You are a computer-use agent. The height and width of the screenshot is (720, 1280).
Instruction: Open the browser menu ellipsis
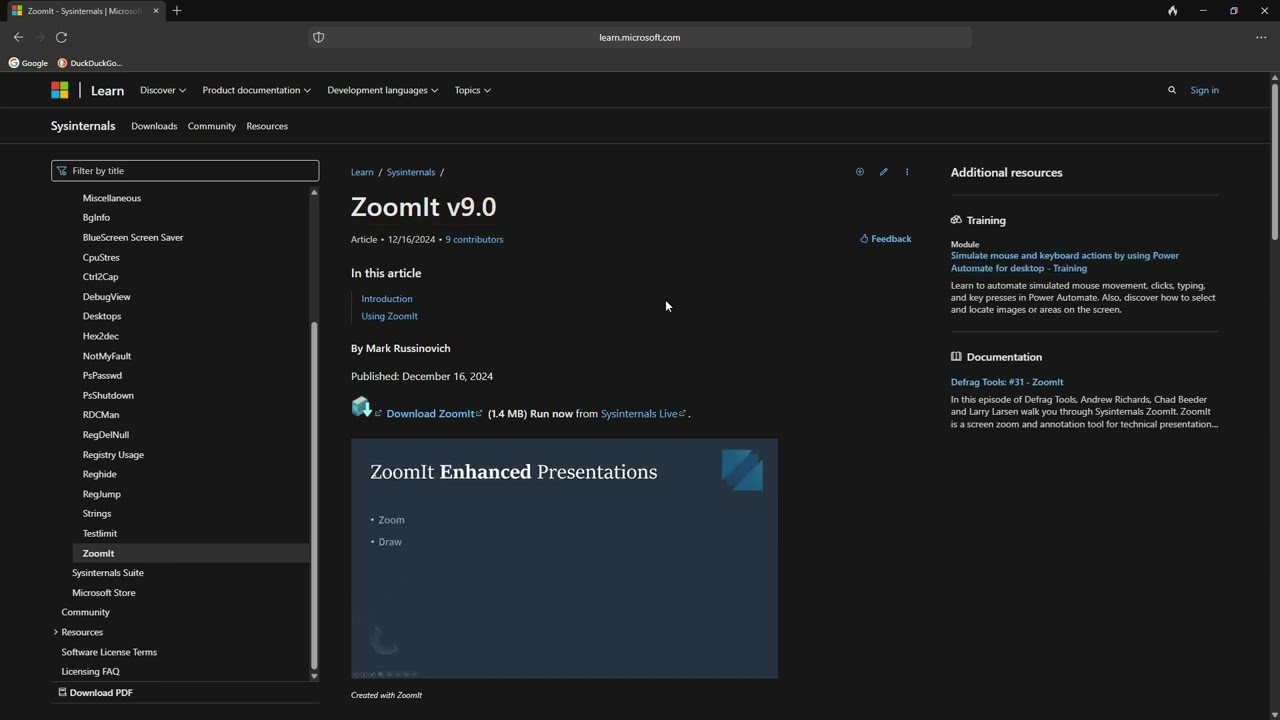(1261, 37)
